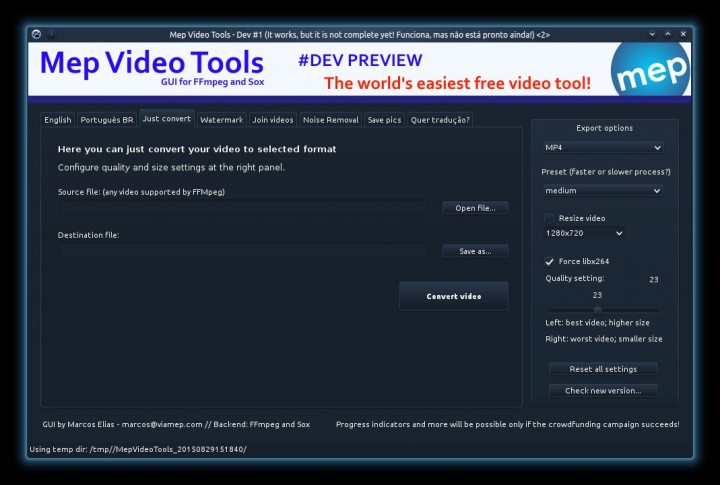Click the marcos@viamep.com credit text

pos(162,424)
